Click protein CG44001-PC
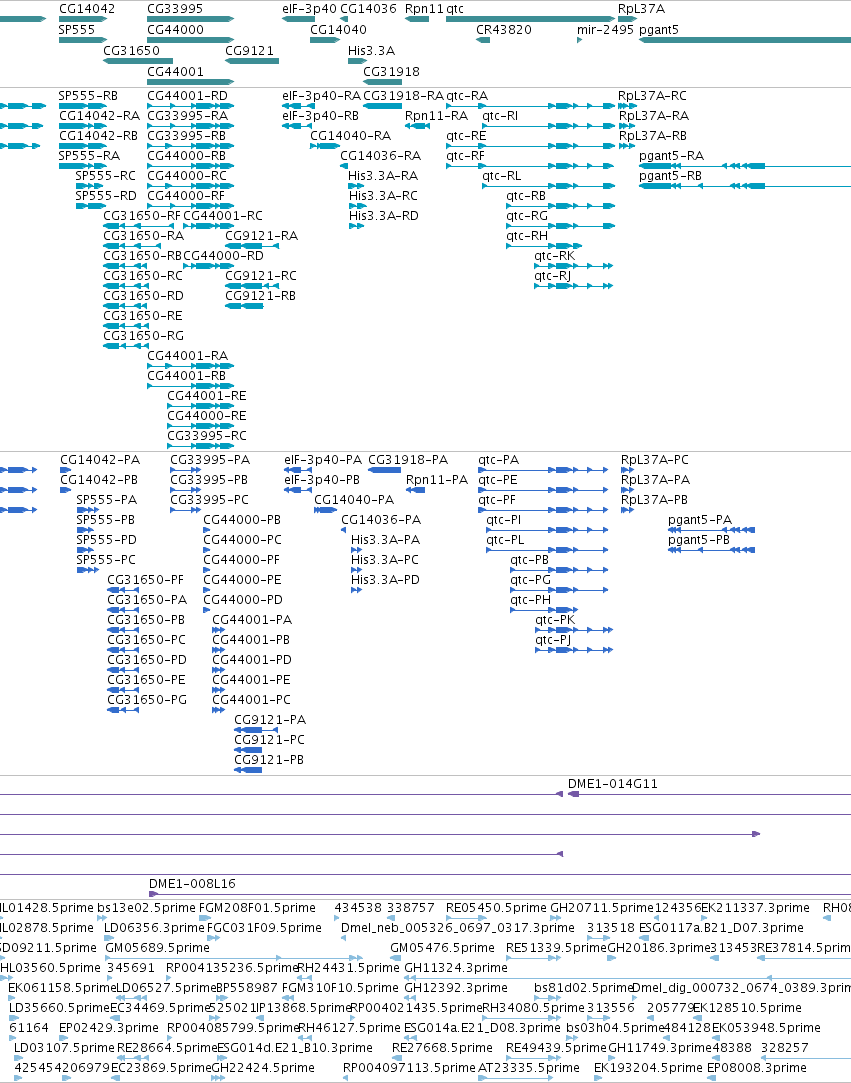 (x=251, y=700)
